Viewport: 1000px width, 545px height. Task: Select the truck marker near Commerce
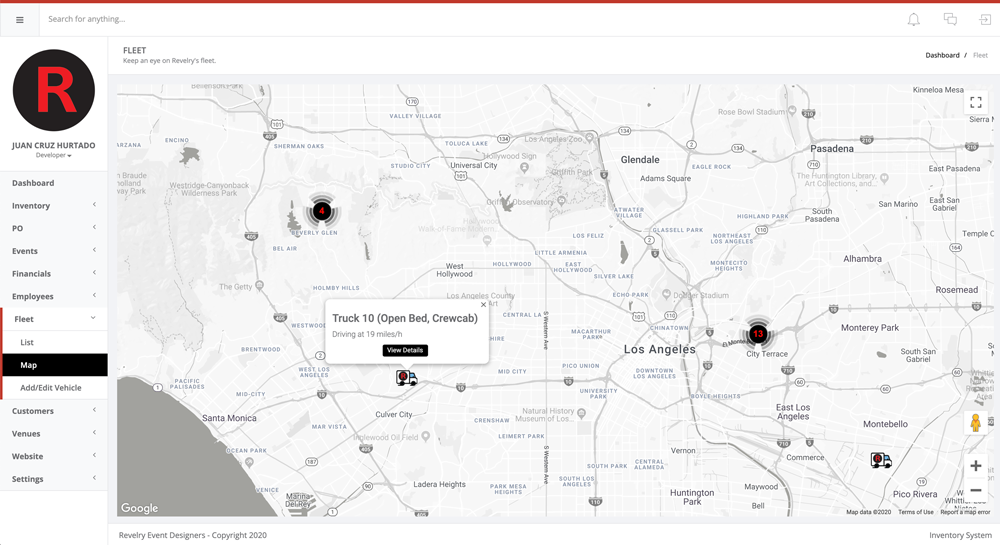(880, 460)
